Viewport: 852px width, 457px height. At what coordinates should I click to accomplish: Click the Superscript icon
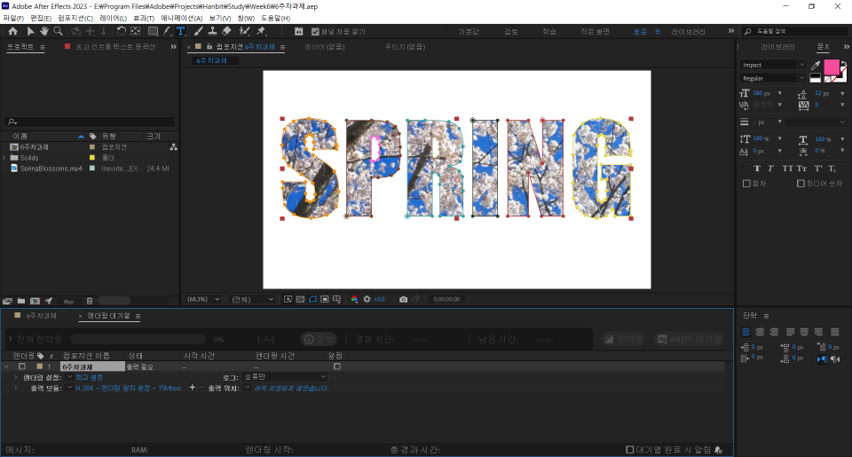click(818, 168)
